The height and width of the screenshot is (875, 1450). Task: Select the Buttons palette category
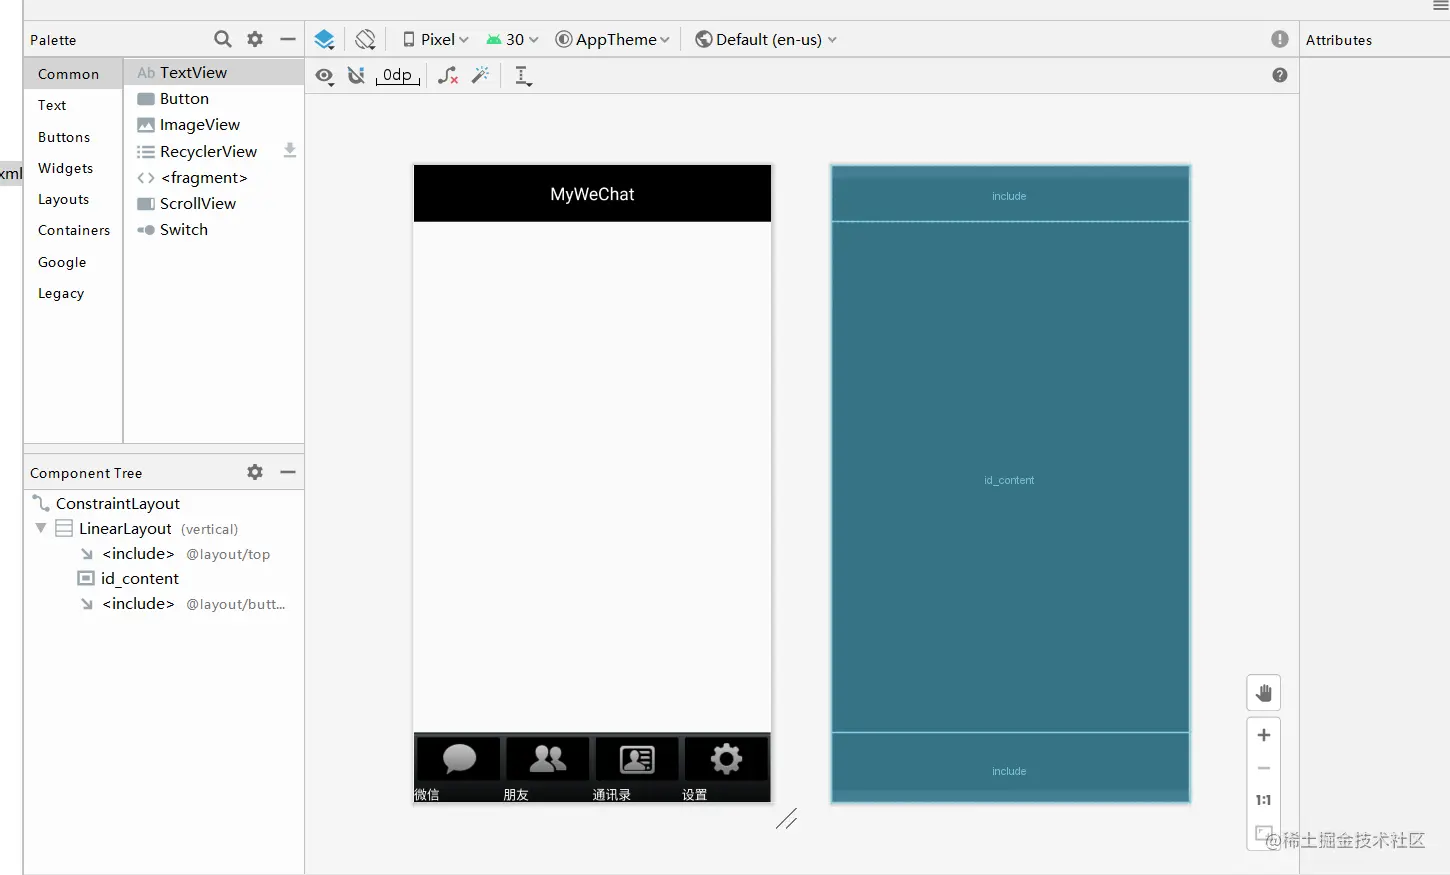(73, 137)
